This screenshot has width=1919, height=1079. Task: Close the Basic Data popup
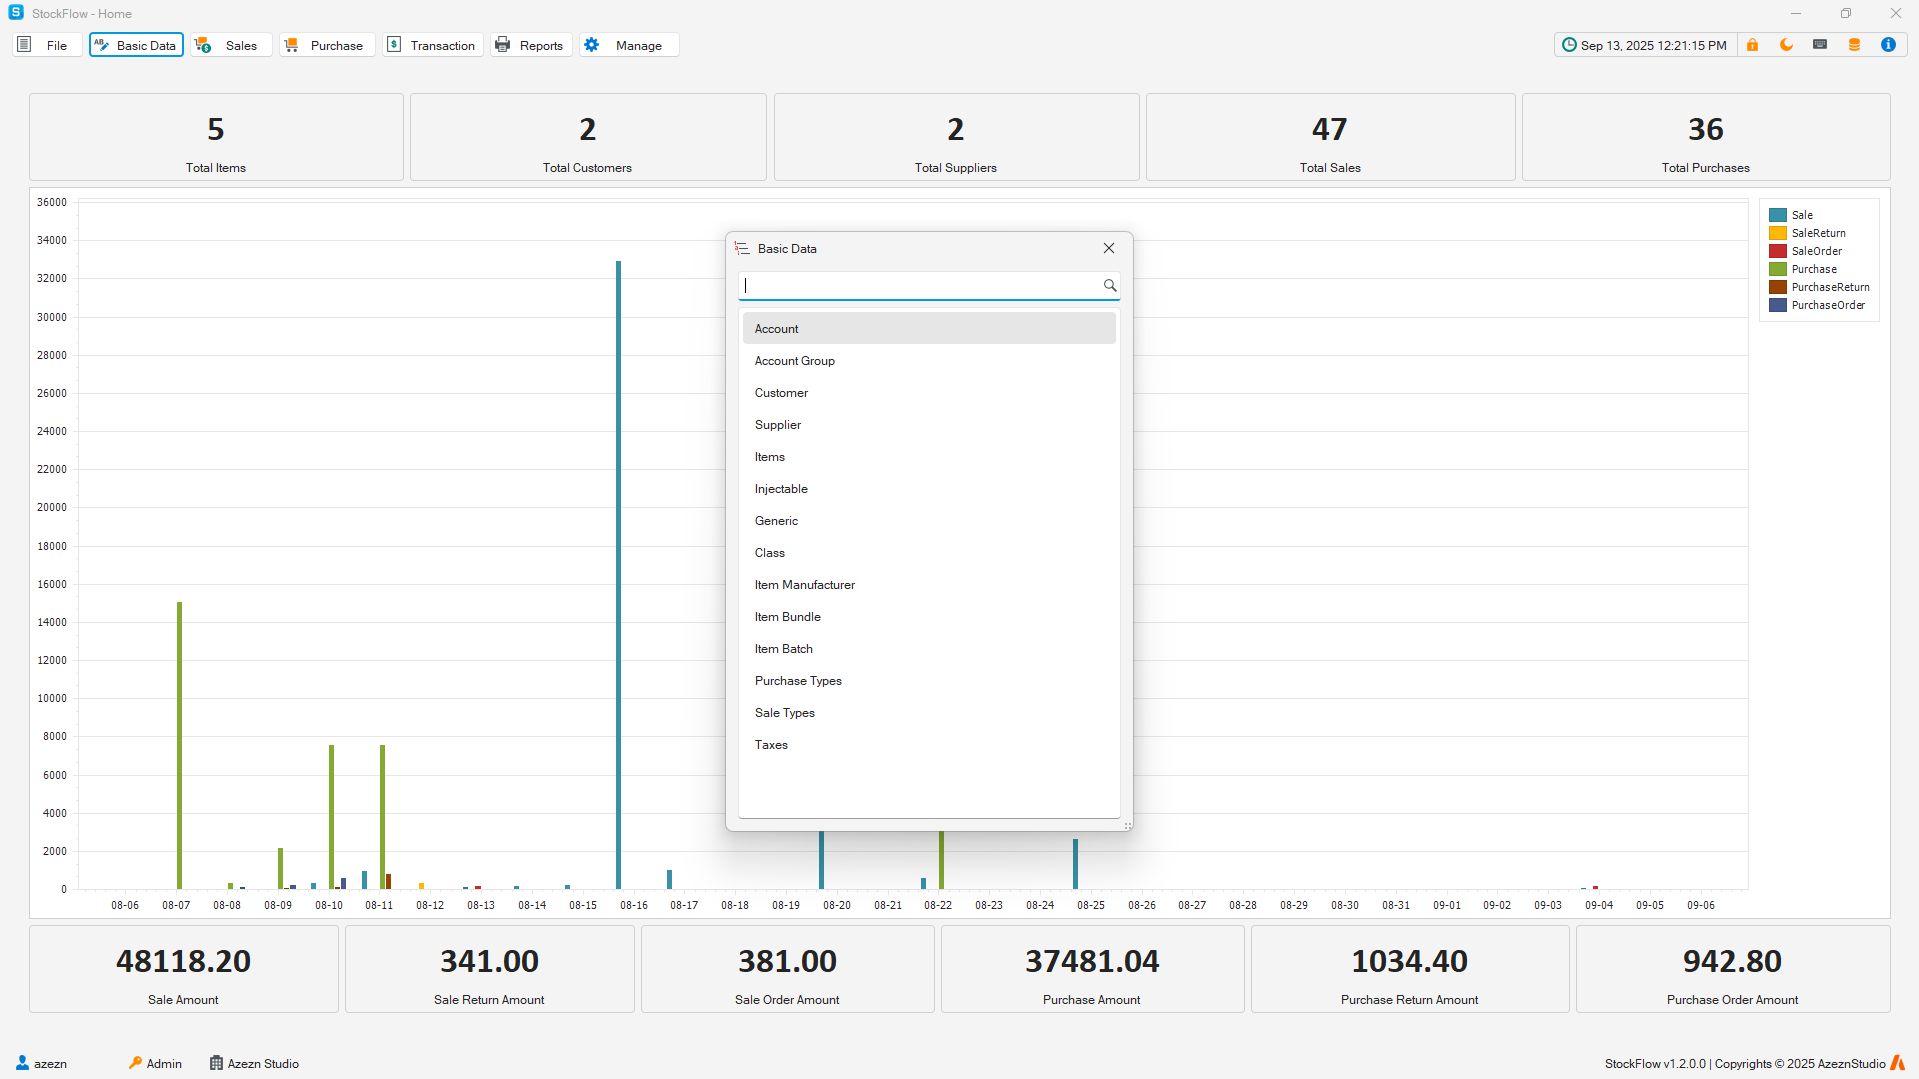[x=1108, y=249]
